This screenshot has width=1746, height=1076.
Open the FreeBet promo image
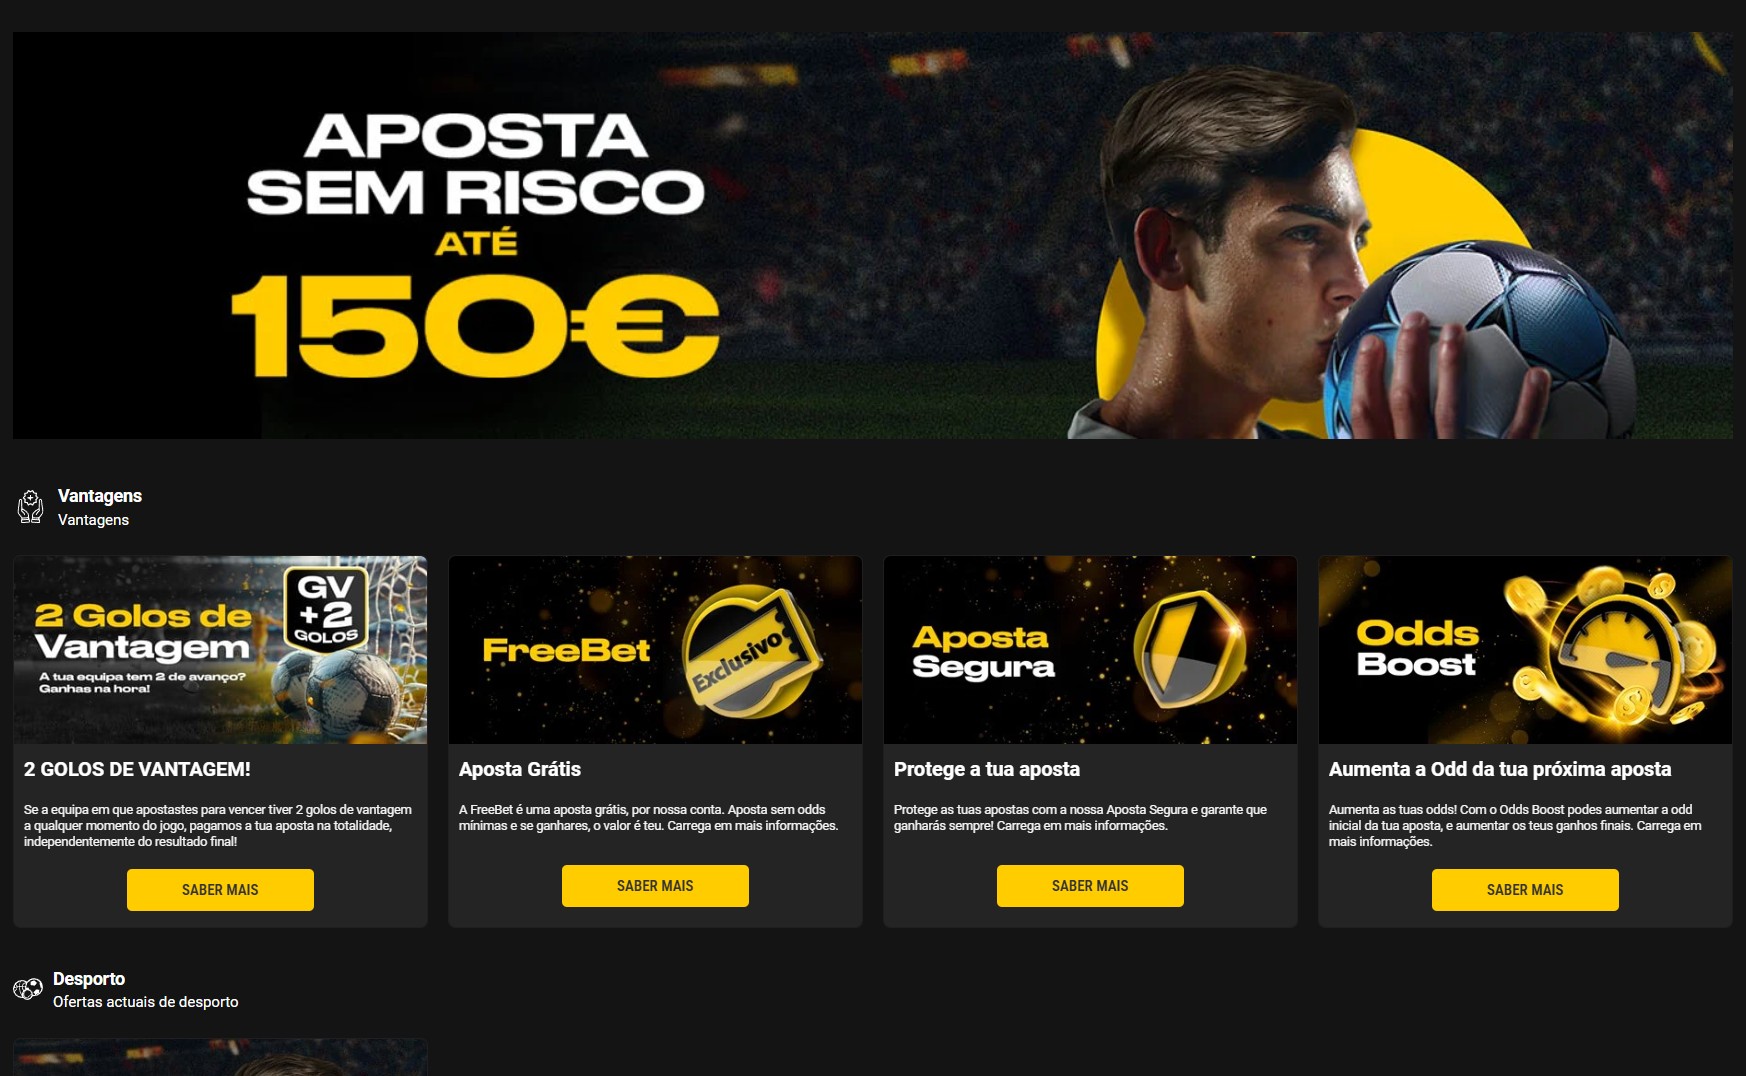pos(655,650)
